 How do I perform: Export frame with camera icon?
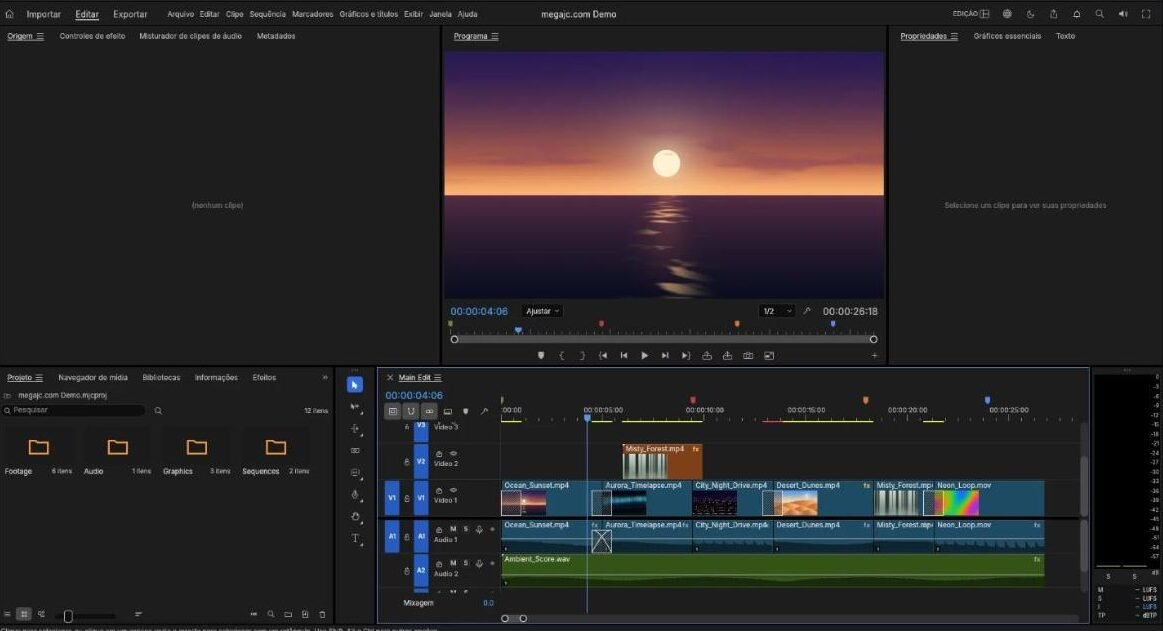point(748,356)
